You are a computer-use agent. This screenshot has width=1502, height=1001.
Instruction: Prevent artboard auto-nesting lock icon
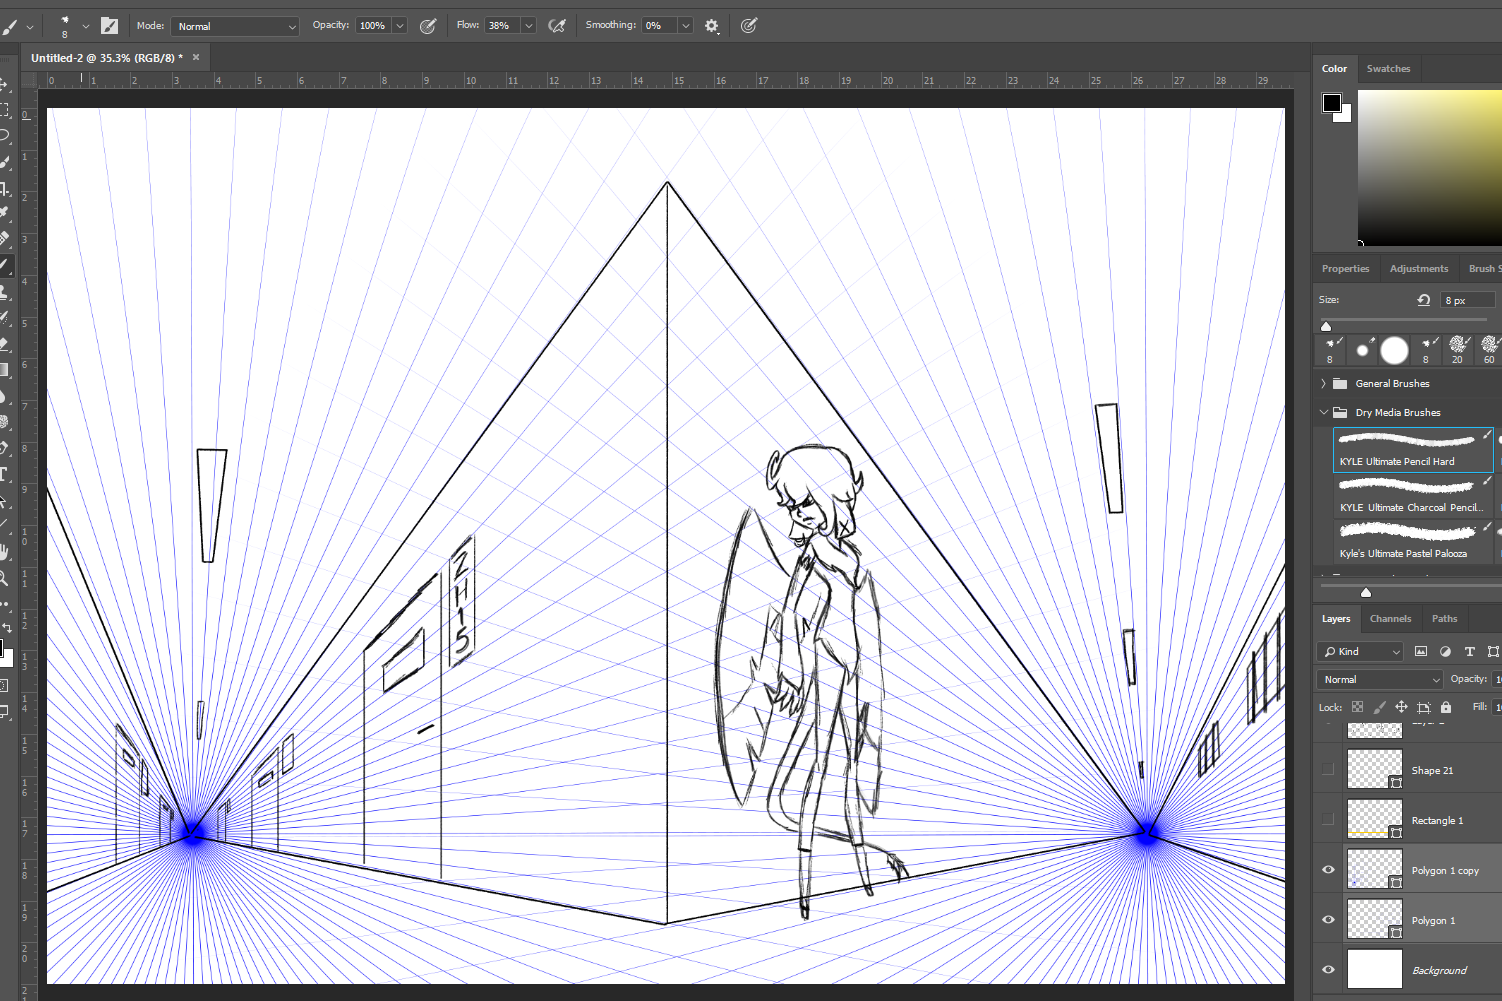tap(1423, 707)
